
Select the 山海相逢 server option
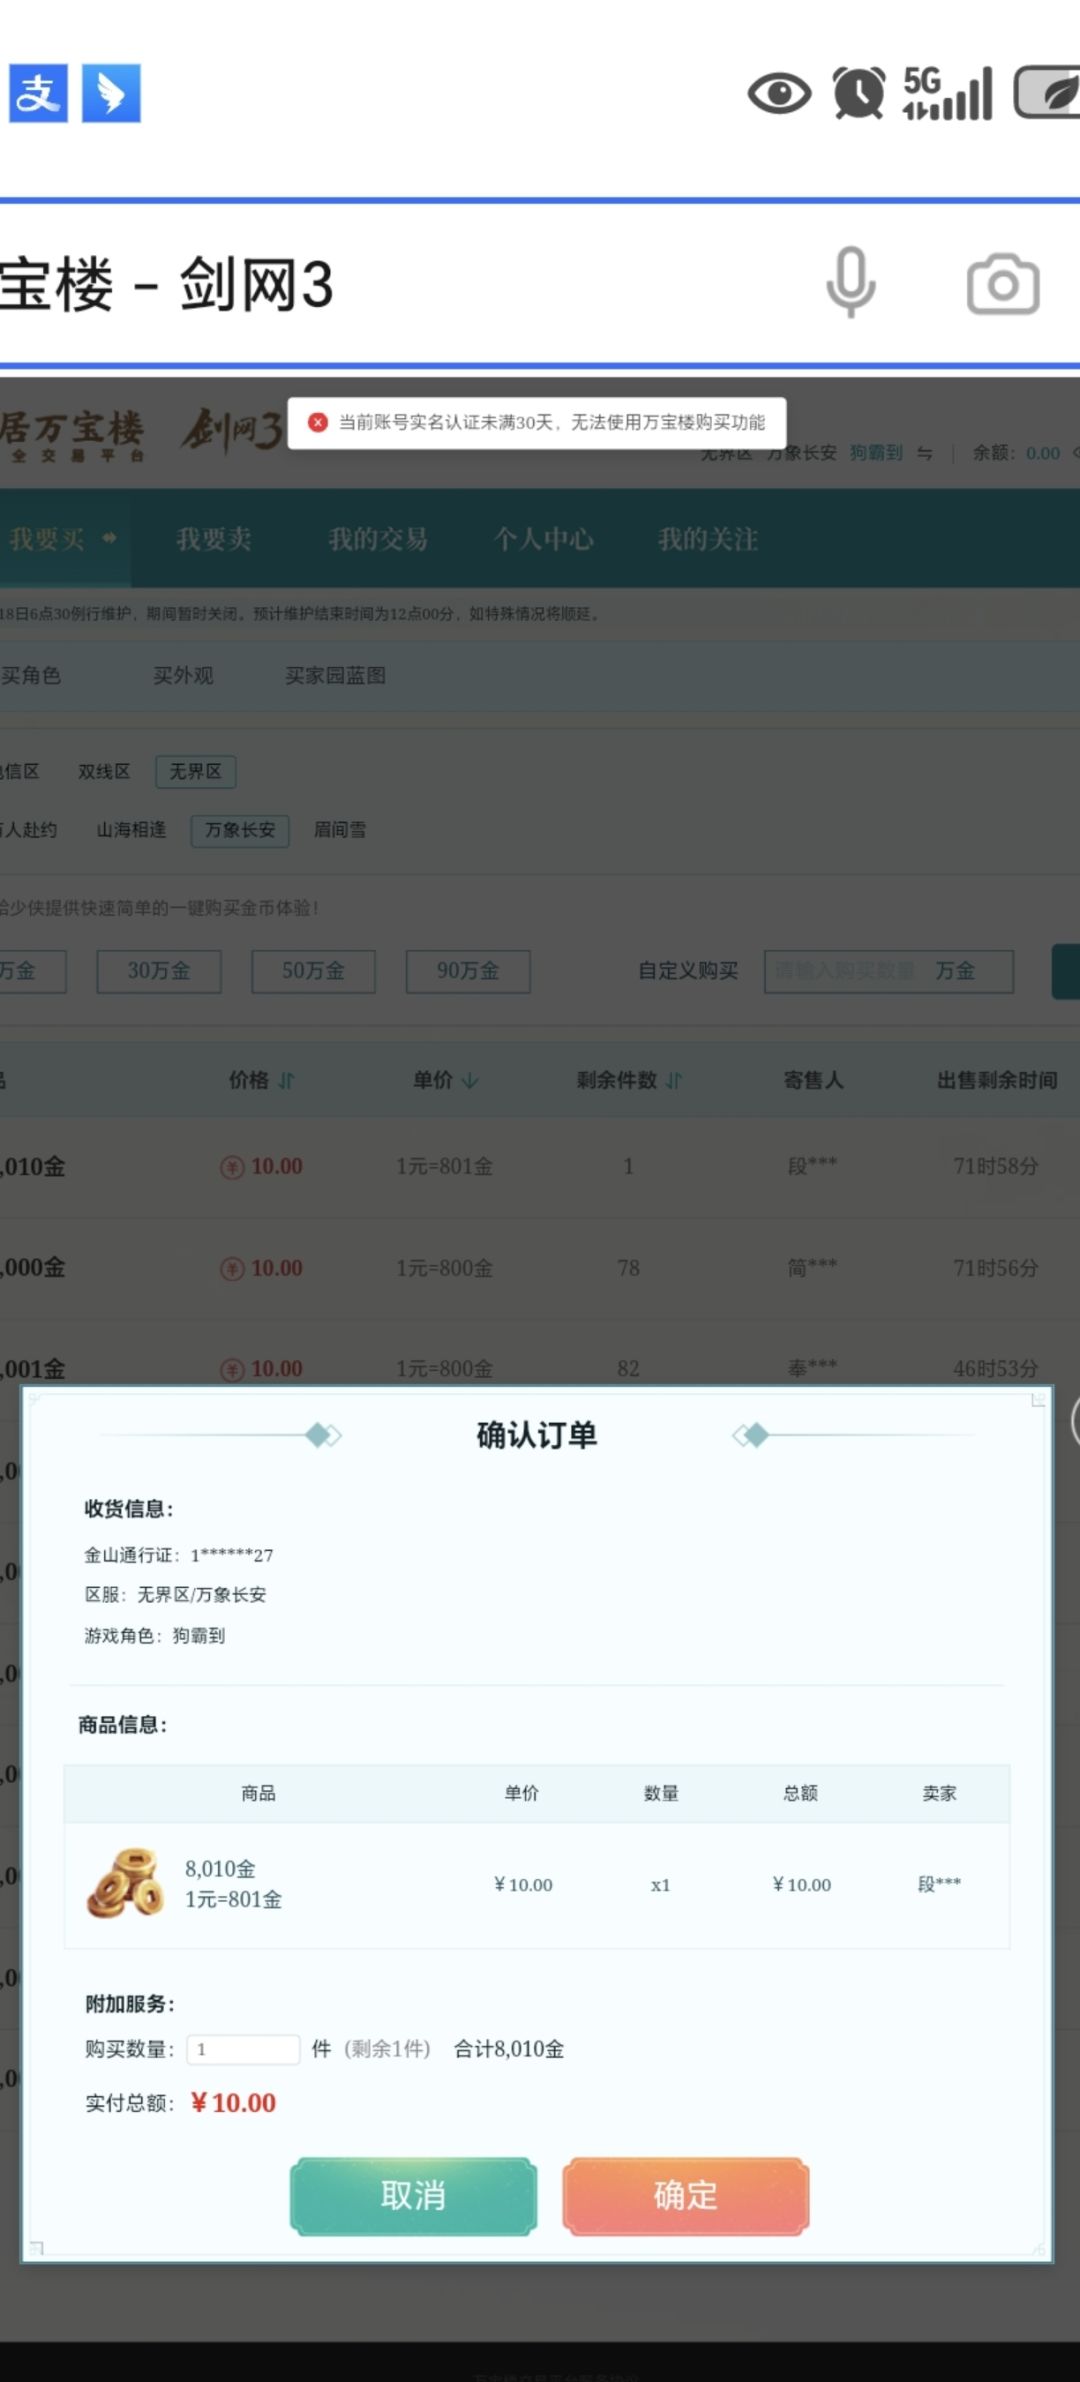[131, 830]
